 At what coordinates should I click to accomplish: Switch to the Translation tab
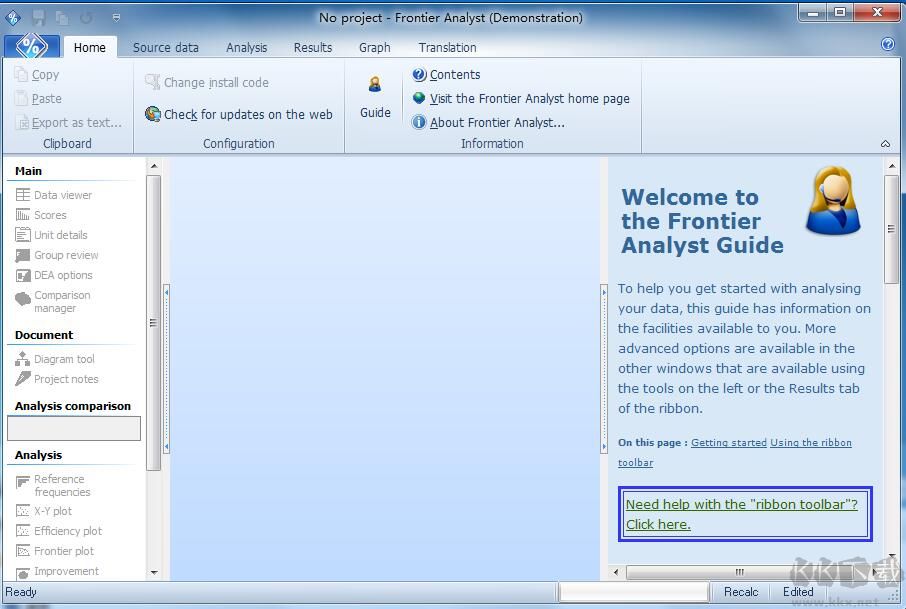pos(447,47)
